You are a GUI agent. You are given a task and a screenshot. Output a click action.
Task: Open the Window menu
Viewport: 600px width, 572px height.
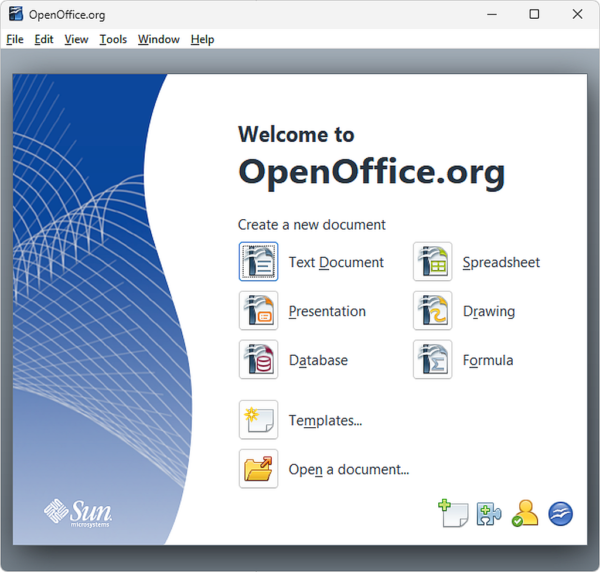[x=159, y=39]
